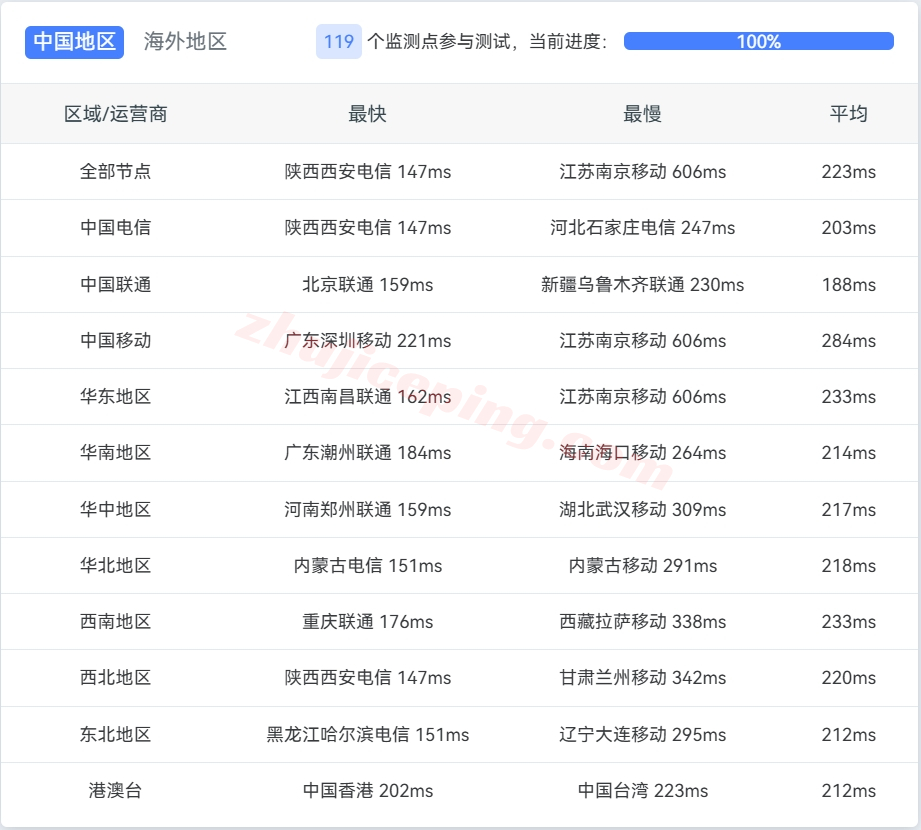Click 新疆乌鲁木齐联通 230ms slowest entry
This screenshot has width=921, height=830.
(x=642, y=285)
